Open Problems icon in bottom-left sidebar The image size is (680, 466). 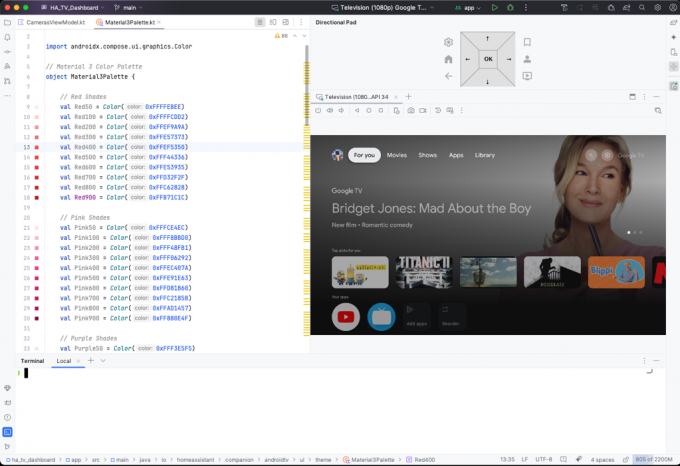(x=7, y=417)
